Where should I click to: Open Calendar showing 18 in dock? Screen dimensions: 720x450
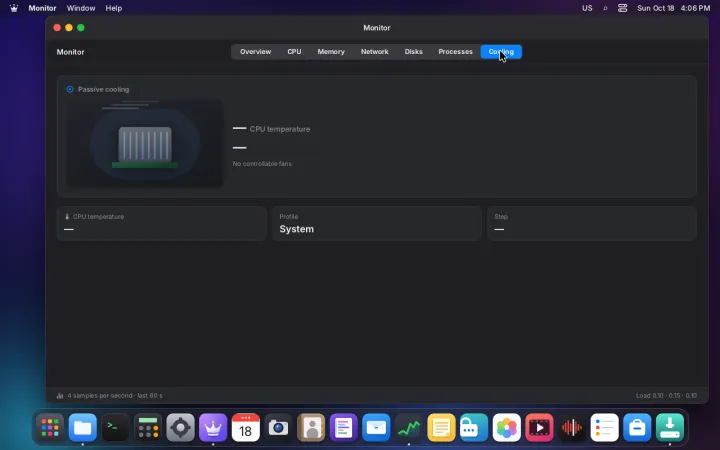(246, 428)
